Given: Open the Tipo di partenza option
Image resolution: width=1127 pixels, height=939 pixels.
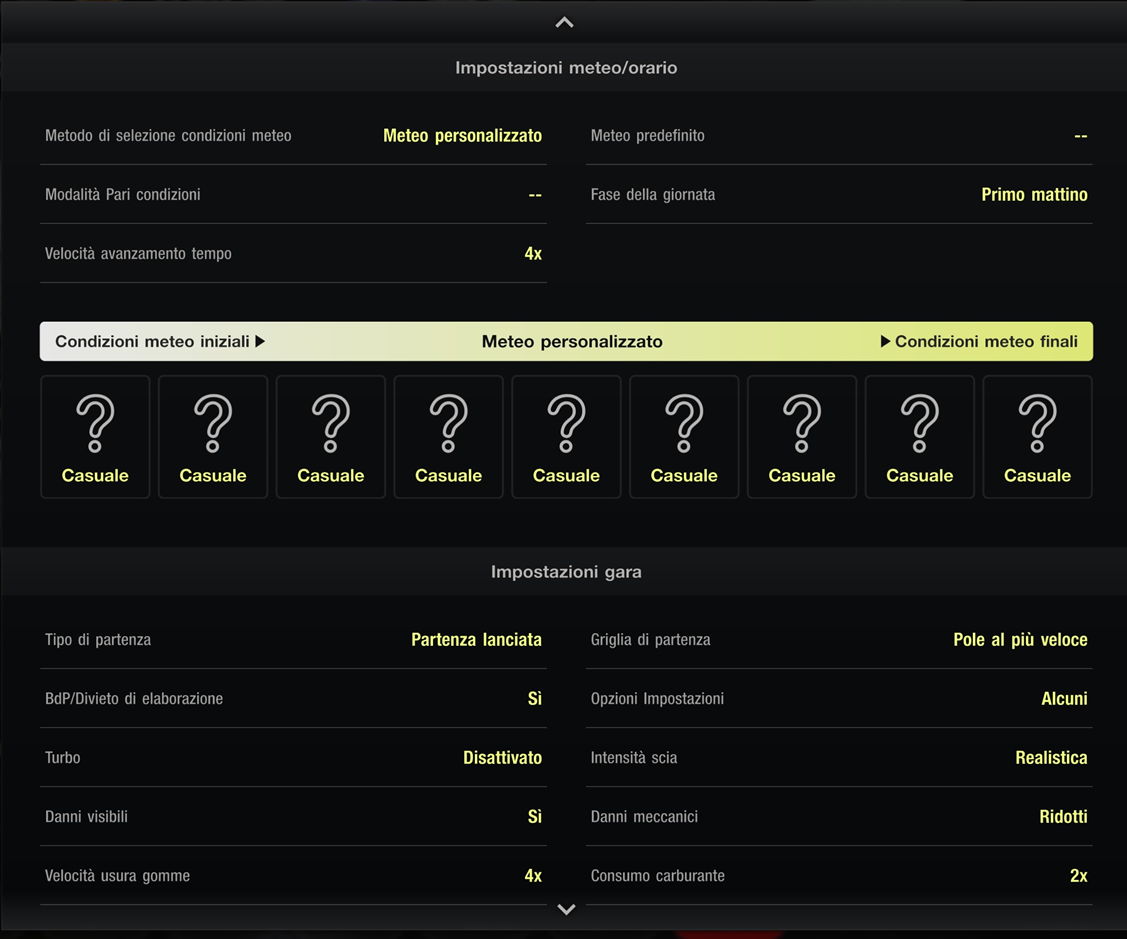Looking at the screenshot, I should [x=293, y=640].
